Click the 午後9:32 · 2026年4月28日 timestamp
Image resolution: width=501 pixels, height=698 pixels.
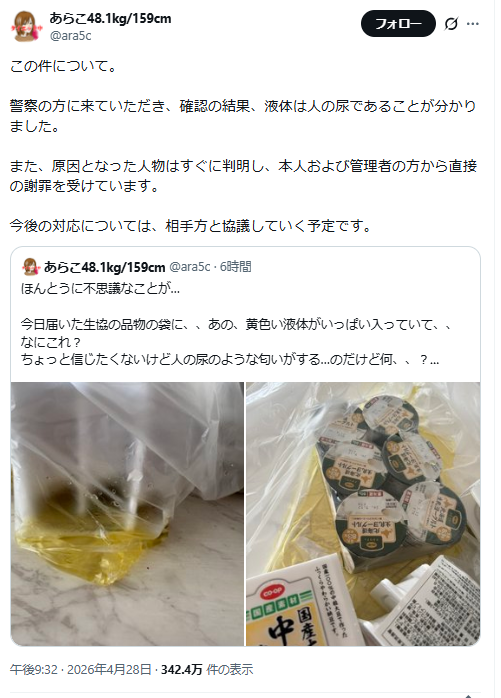pos(81,670)
